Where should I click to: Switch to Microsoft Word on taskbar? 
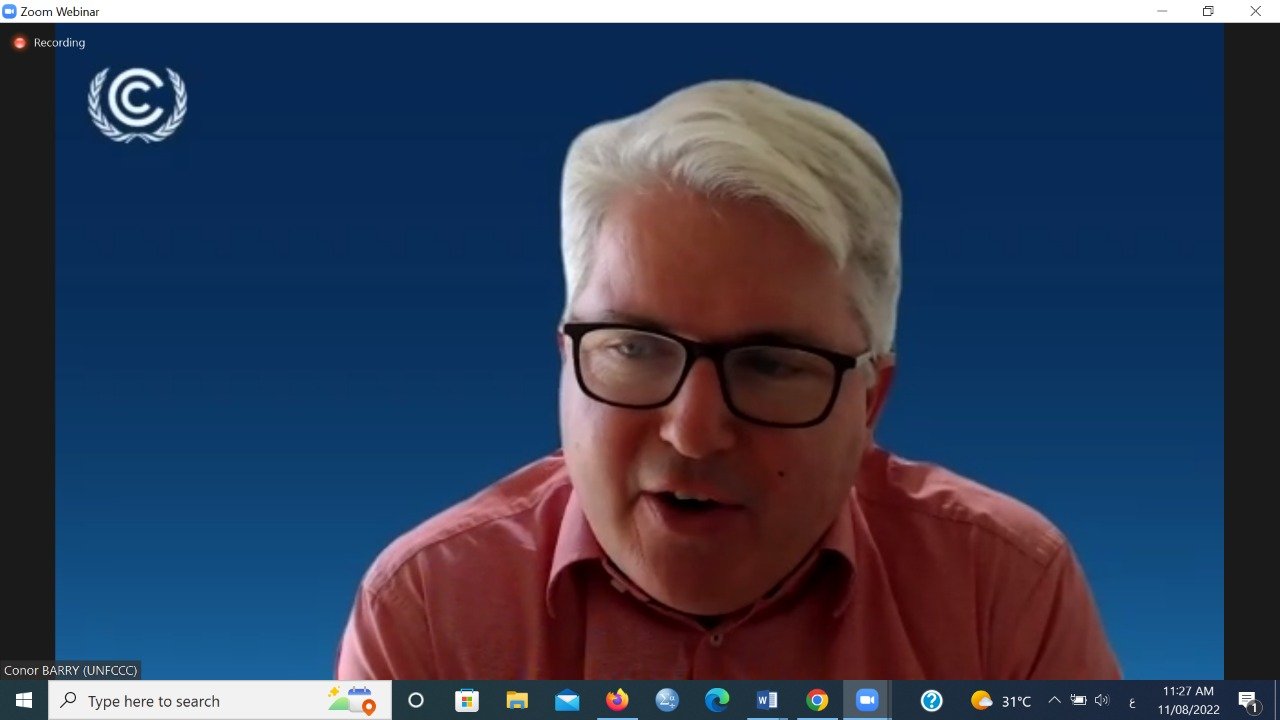[x=767, y=700]
